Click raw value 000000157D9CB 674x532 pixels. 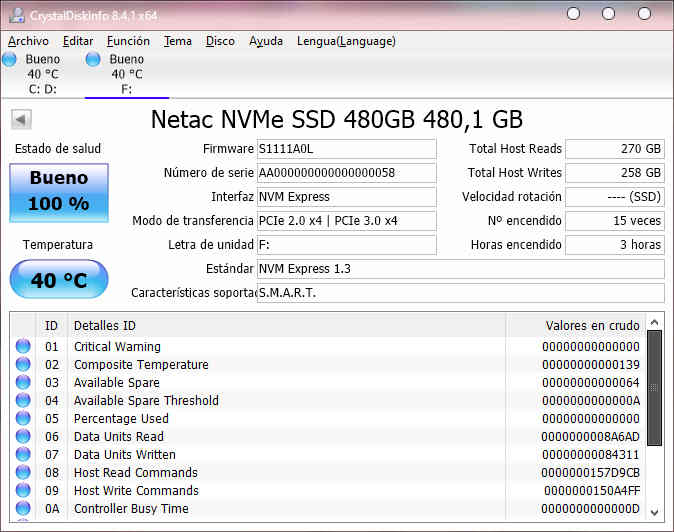click(x=590, y=473)
